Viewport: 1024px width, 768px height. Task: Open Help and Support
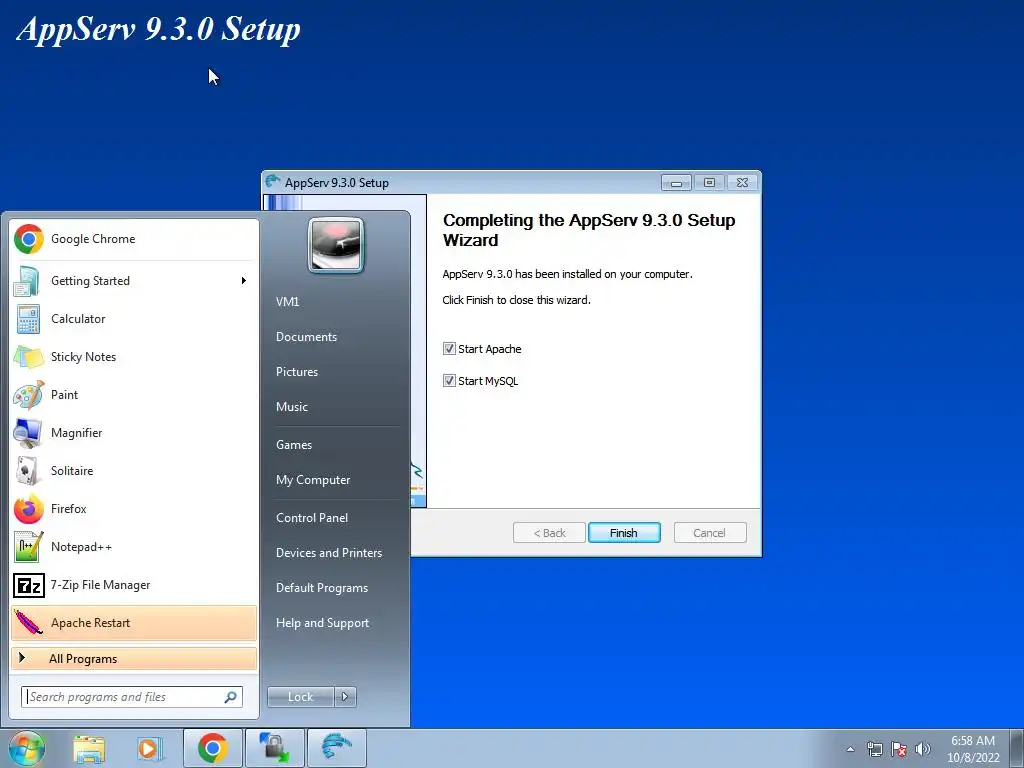(x=322, y=623)
